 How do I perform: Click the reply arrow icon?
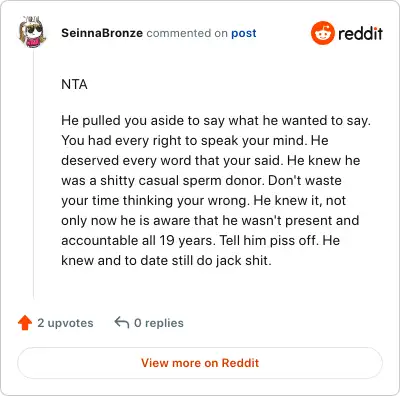tap(122, 322)
